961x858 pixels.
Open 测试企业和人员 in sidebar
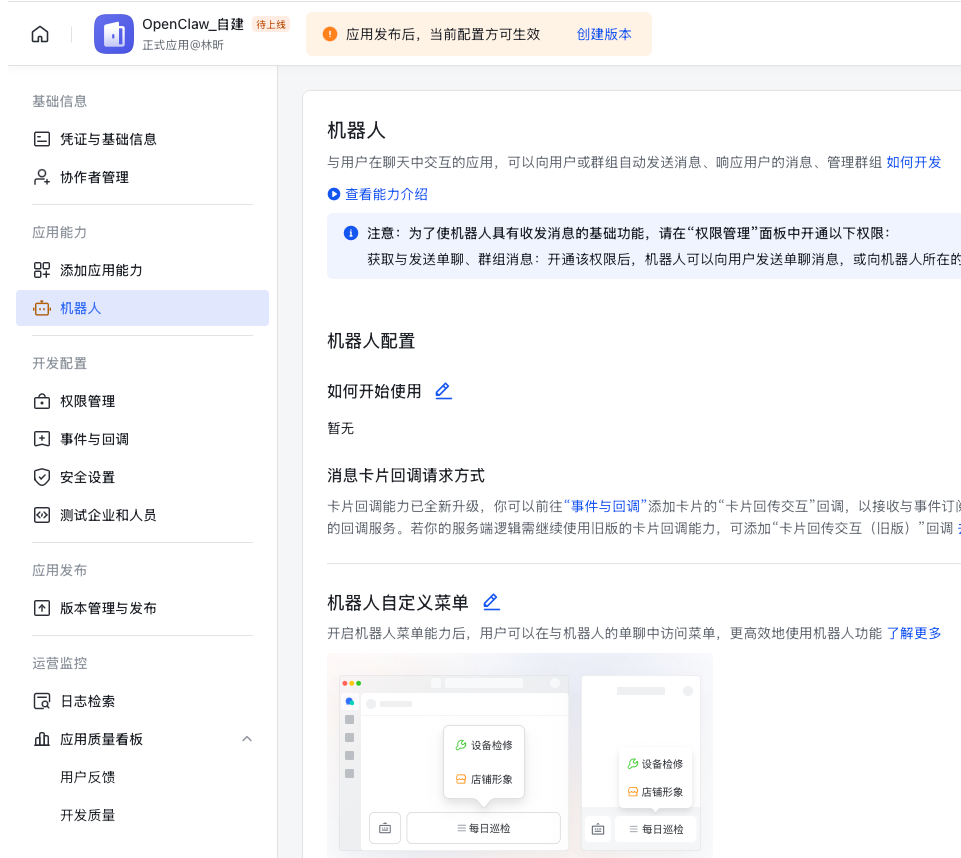[x=108, y=515]
